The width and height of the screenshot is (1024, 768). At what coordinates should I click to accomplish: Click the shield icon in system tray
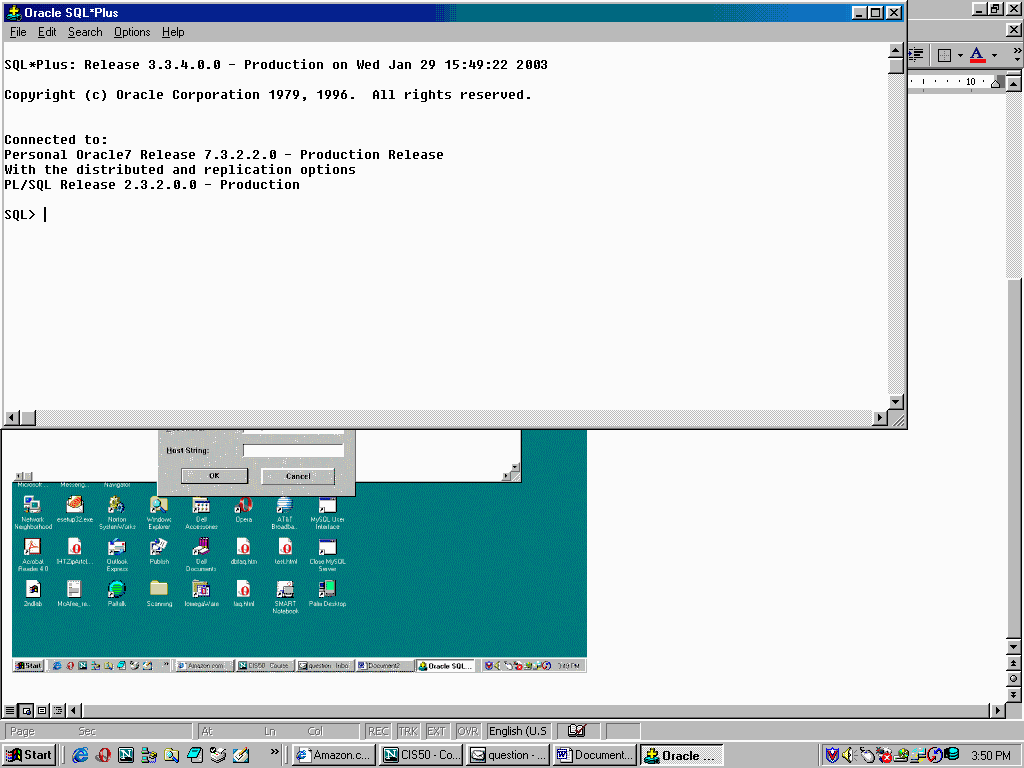pyautogui.click(x=832, y=756)
